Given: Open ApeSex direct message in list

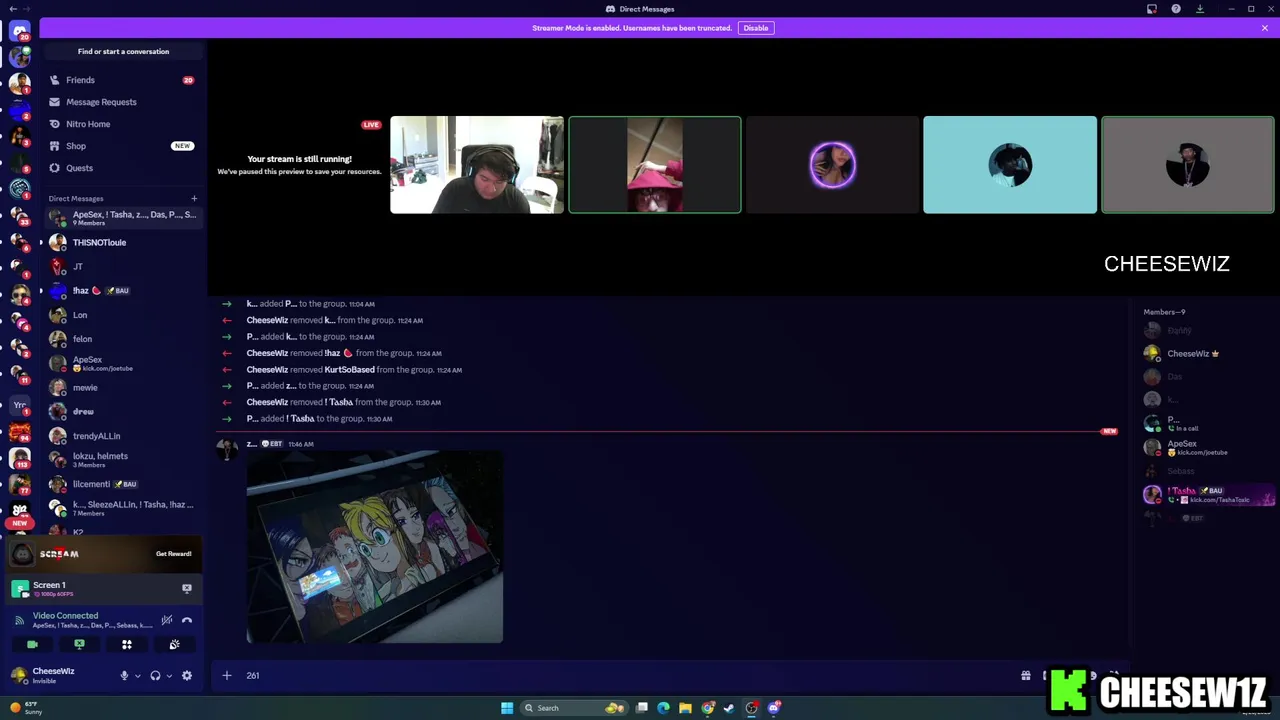Looking at the screenshot, I should [x=123, y=363].
